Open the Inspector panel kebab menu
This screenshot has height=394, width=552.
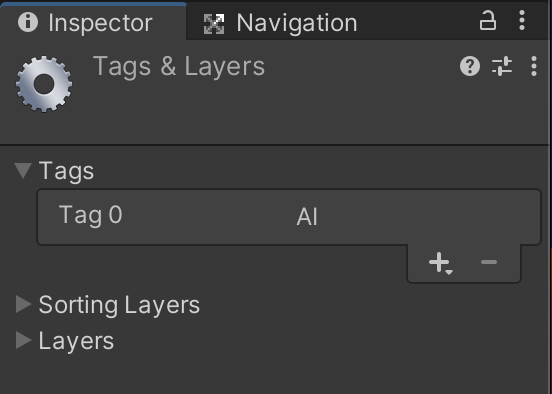522,20
